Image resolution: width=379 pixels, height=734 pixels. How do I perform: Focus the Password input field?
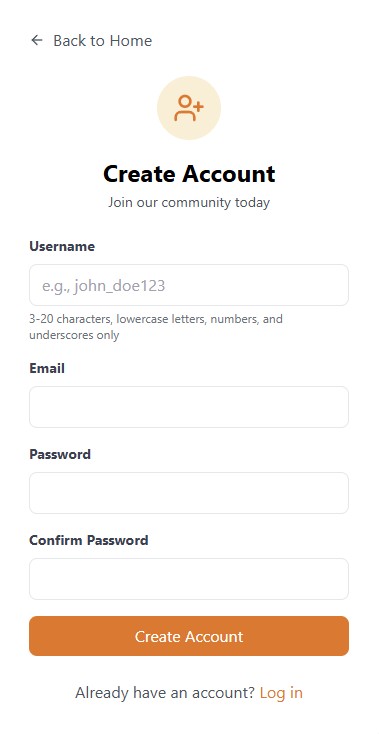[189, 493]
